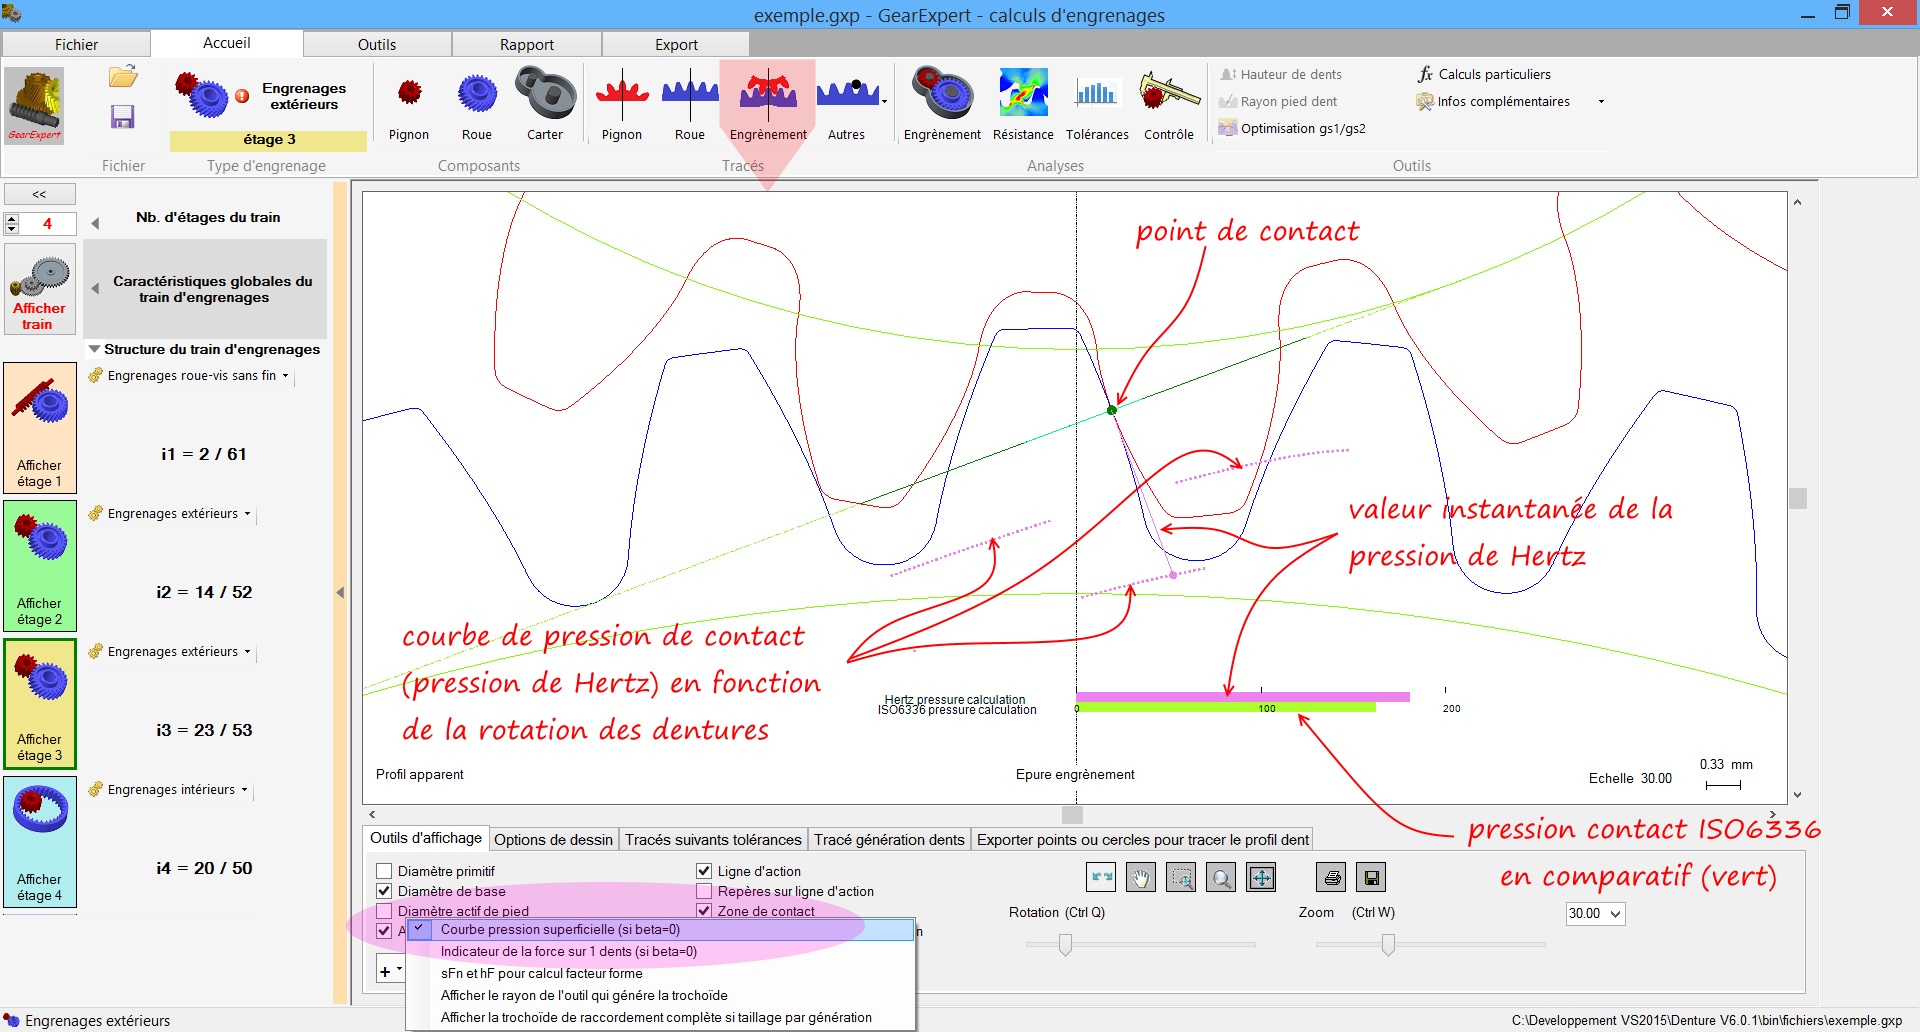Open file via folder icon

coord(123,77)
